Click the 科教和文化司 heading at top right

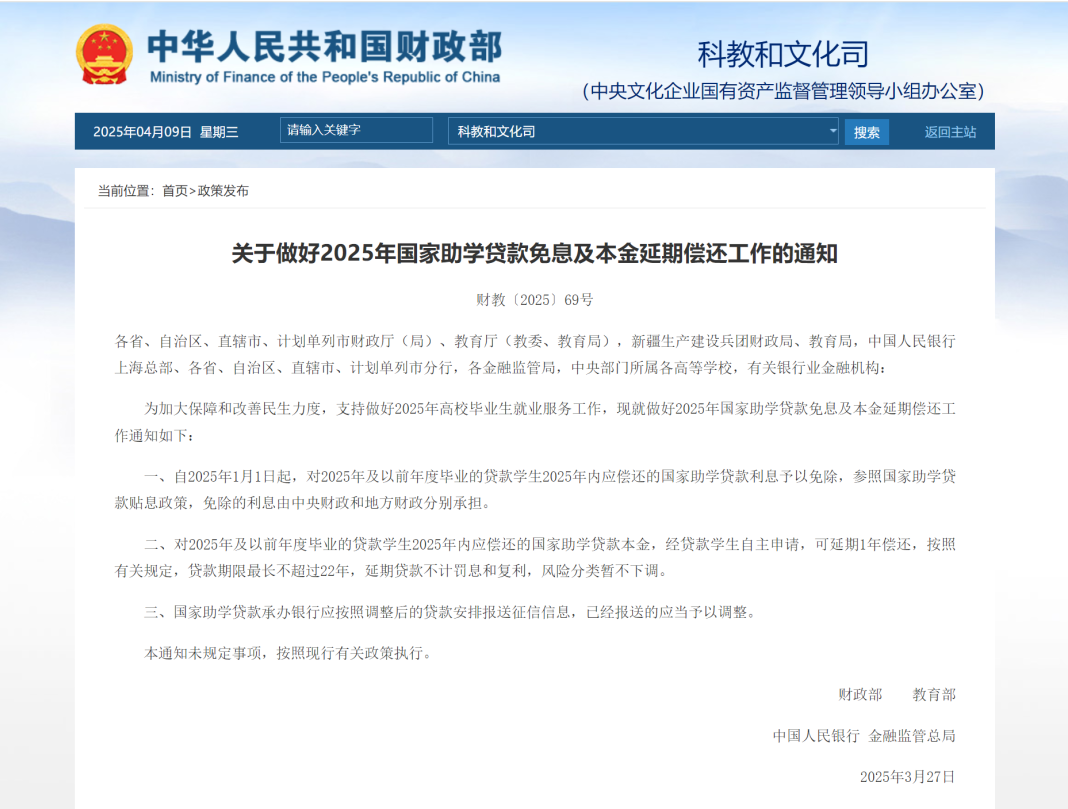click(x=783, y=53)
